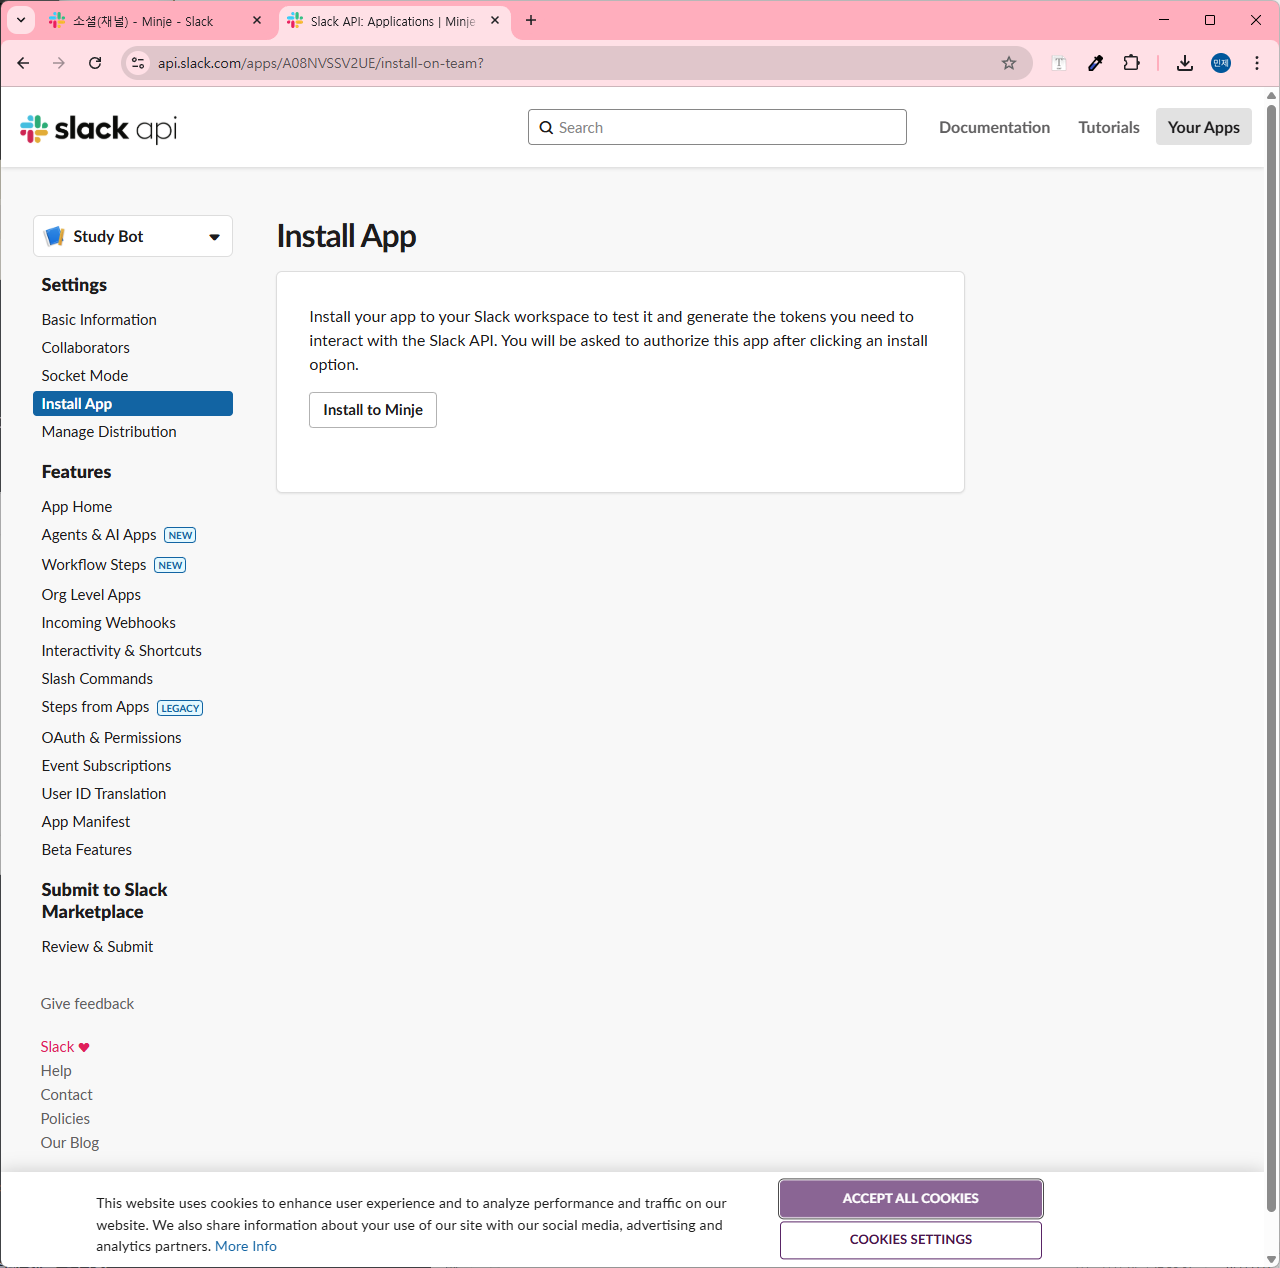
Task: Go to OAuth & Permissions
Action: [x=112, y=738]
